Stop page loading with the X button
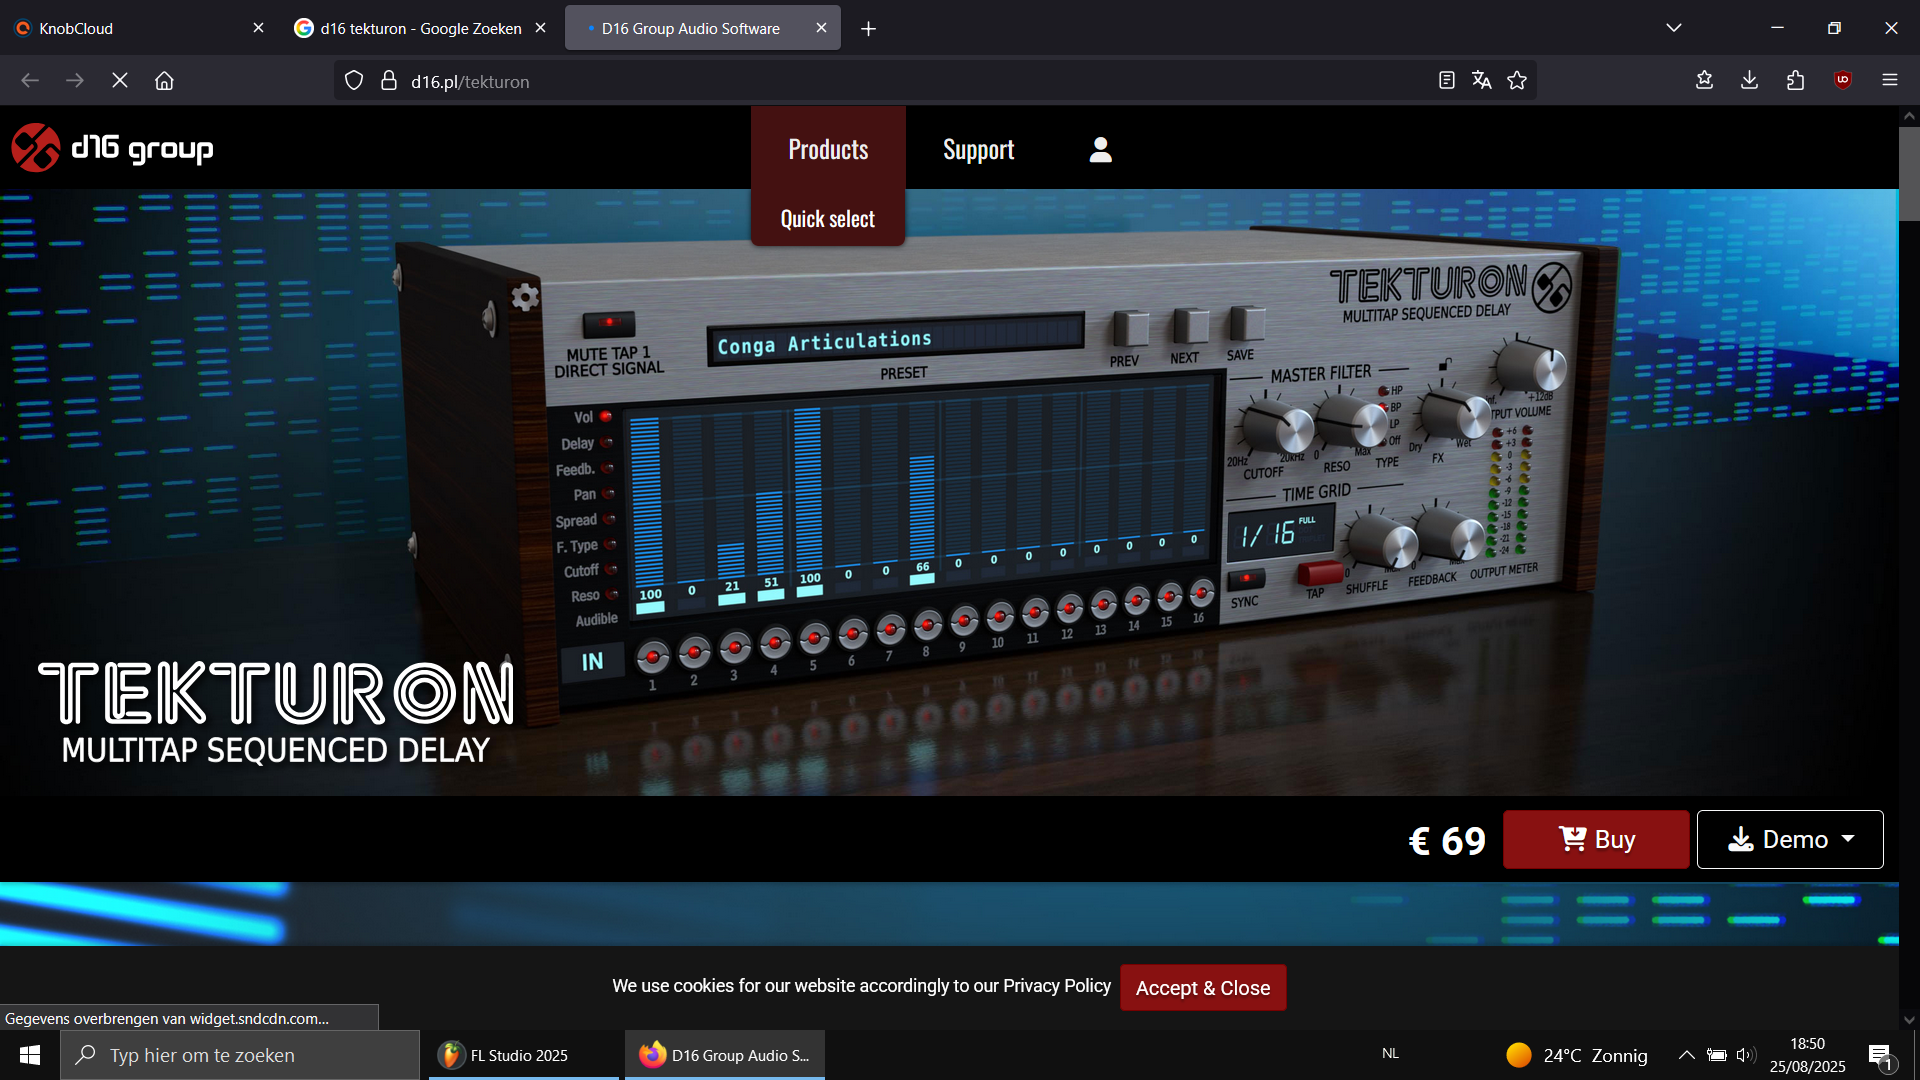This screenshot has width=1920, height=1080. (120, 81)
